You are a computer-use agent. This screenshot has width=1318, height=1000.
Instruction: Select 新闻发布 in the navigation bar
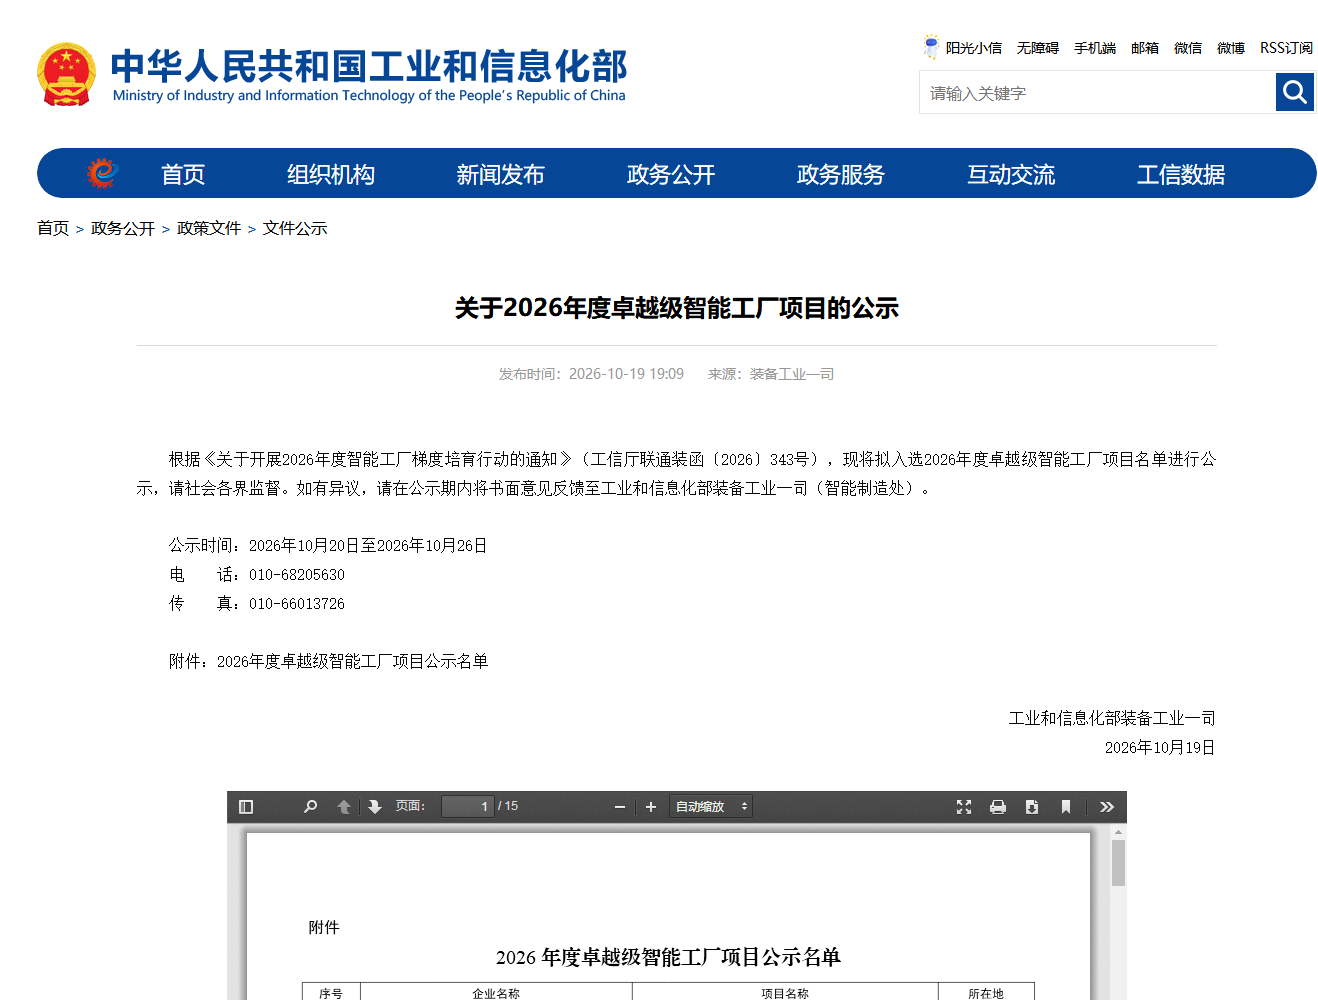pos(501,174)
